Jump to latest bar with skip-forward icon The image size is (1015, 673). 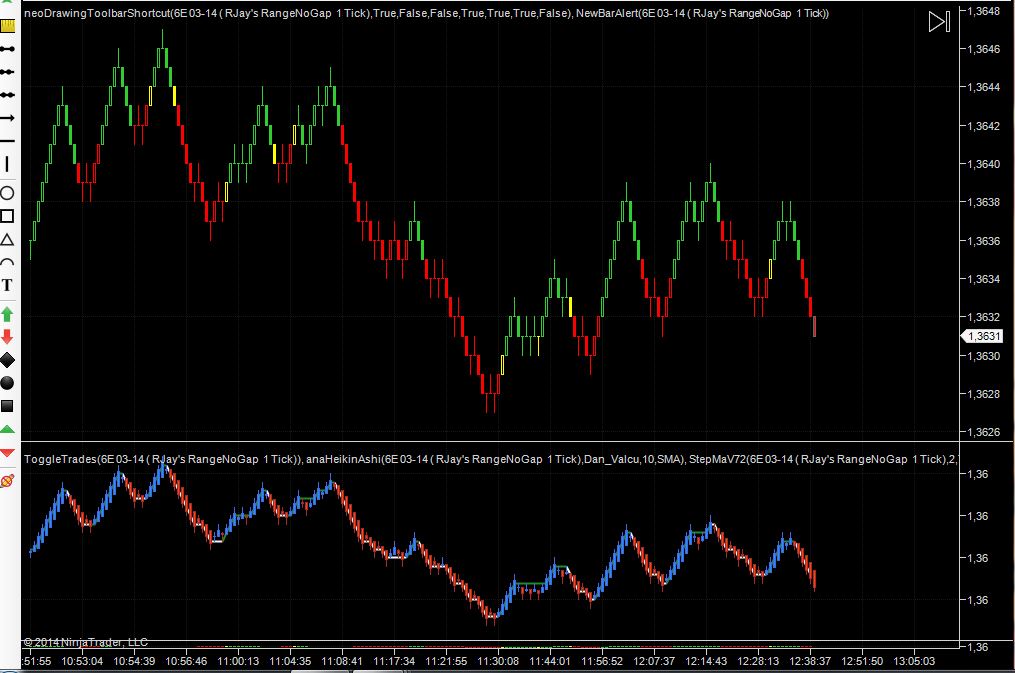point(939,21)
